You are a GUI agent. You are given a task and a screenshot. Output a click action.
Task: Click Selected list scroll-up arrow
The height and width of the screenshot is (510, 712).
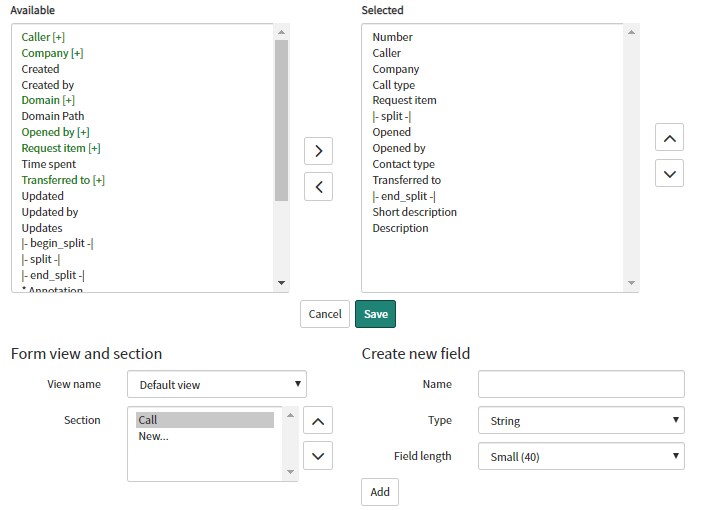[631, 32]
